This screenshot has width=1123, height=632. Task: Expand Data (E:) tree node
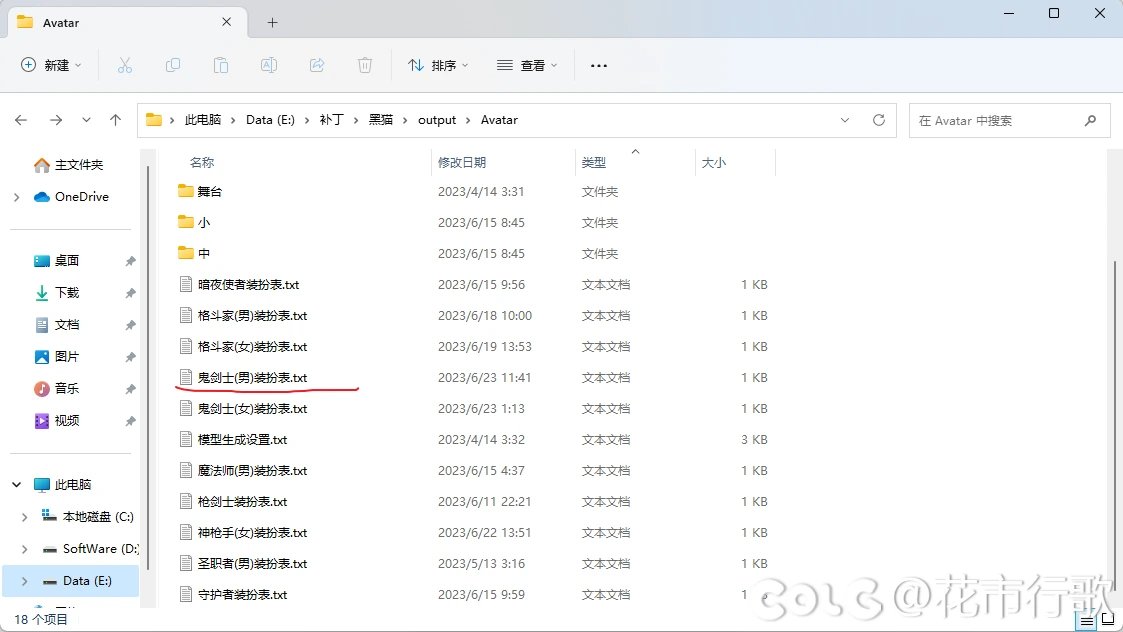(25, 581)
